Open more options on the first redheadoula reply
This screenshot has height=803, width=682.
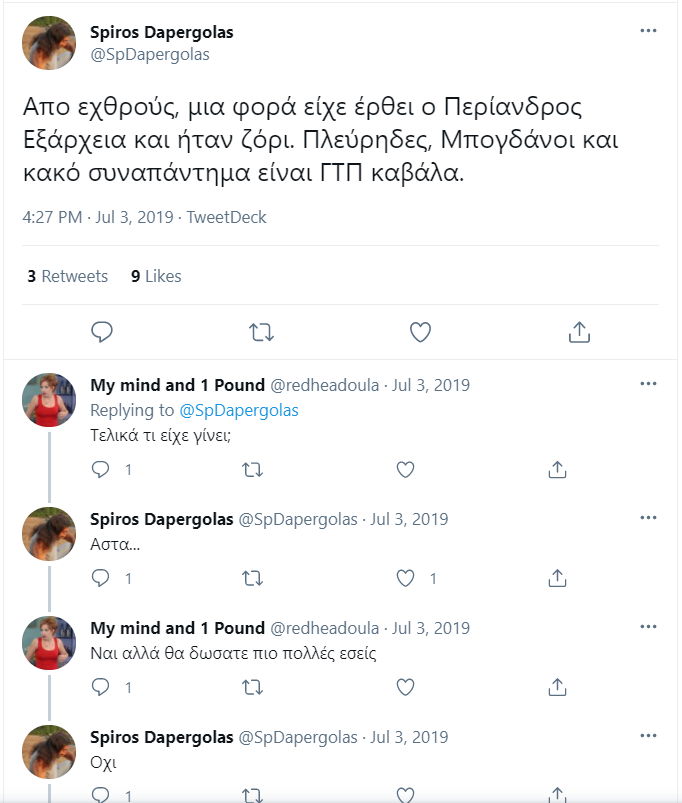pos(648,384)
